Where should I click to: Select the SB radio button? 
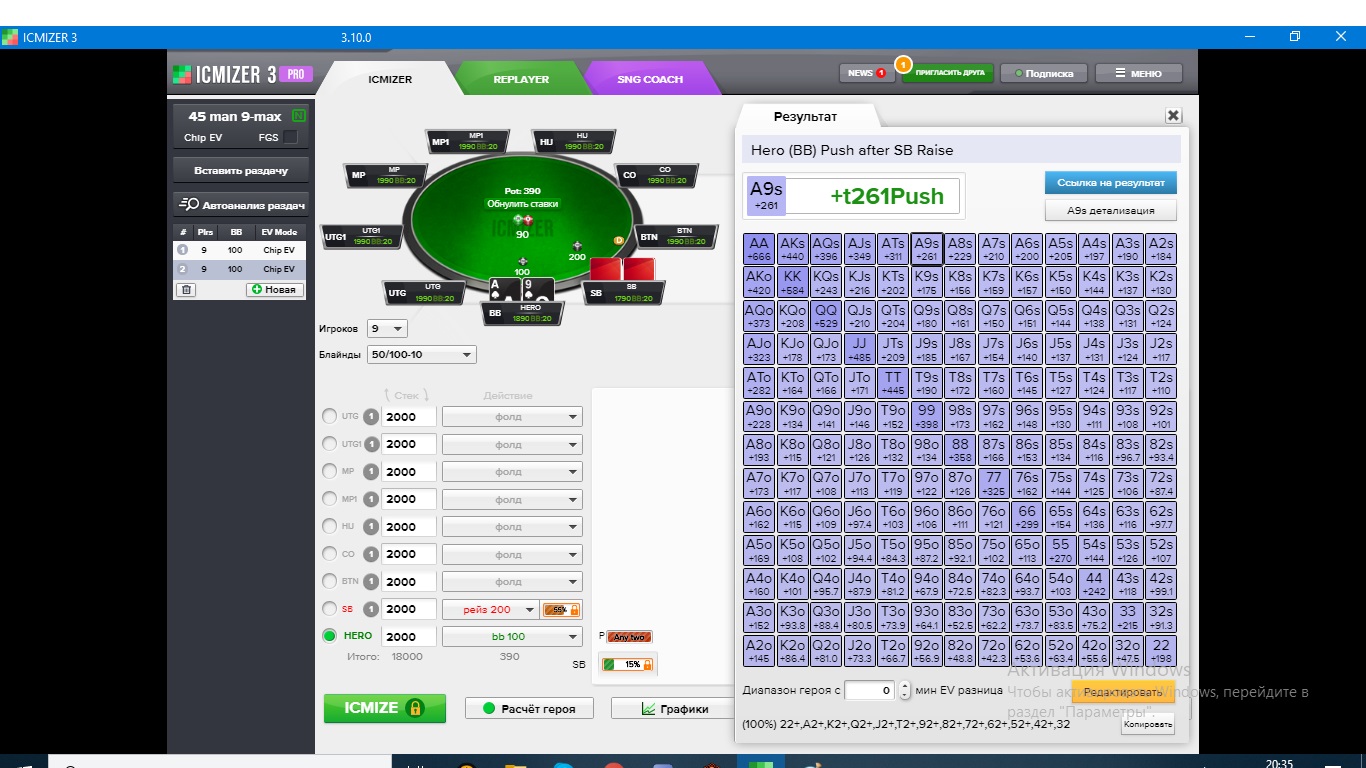[x=330, y=609]
